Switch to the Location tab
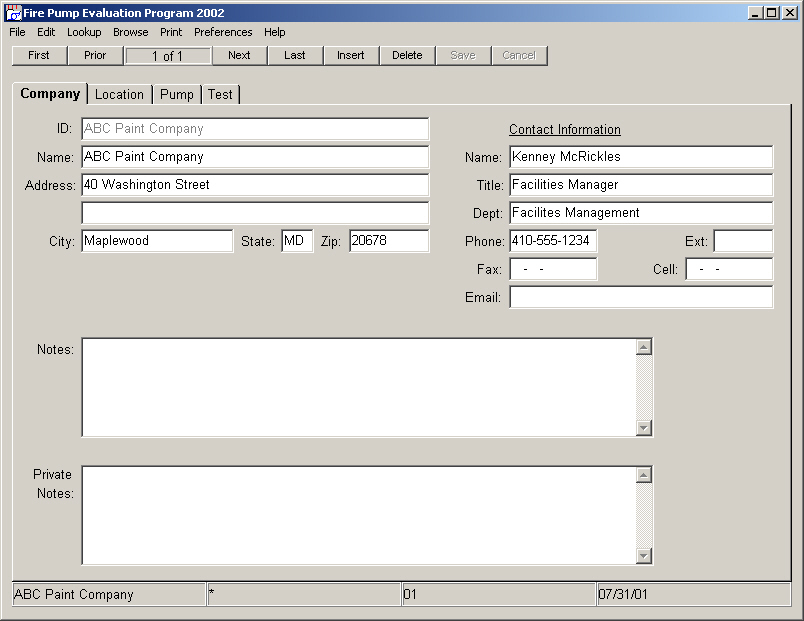The width and height of the screenshot is (804, 621). point(119,94)
